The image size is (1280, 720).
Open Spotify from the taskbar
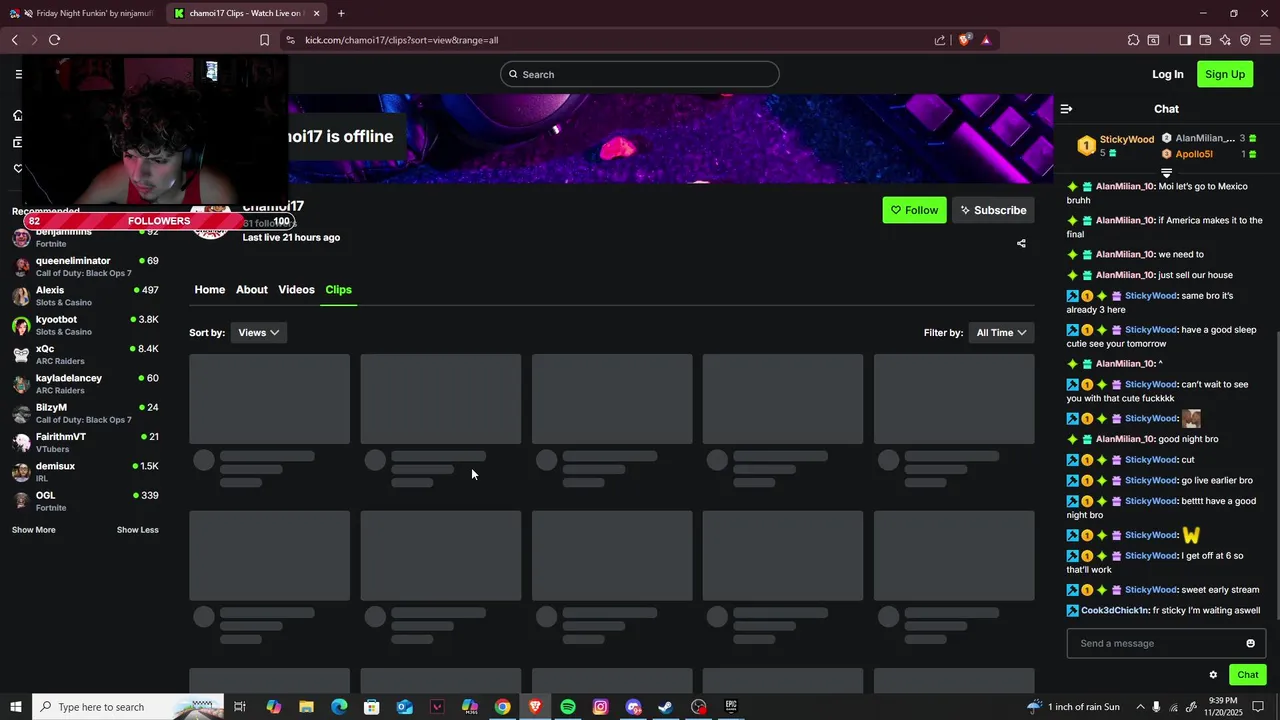pyautogui.click(x=568, y=707)
